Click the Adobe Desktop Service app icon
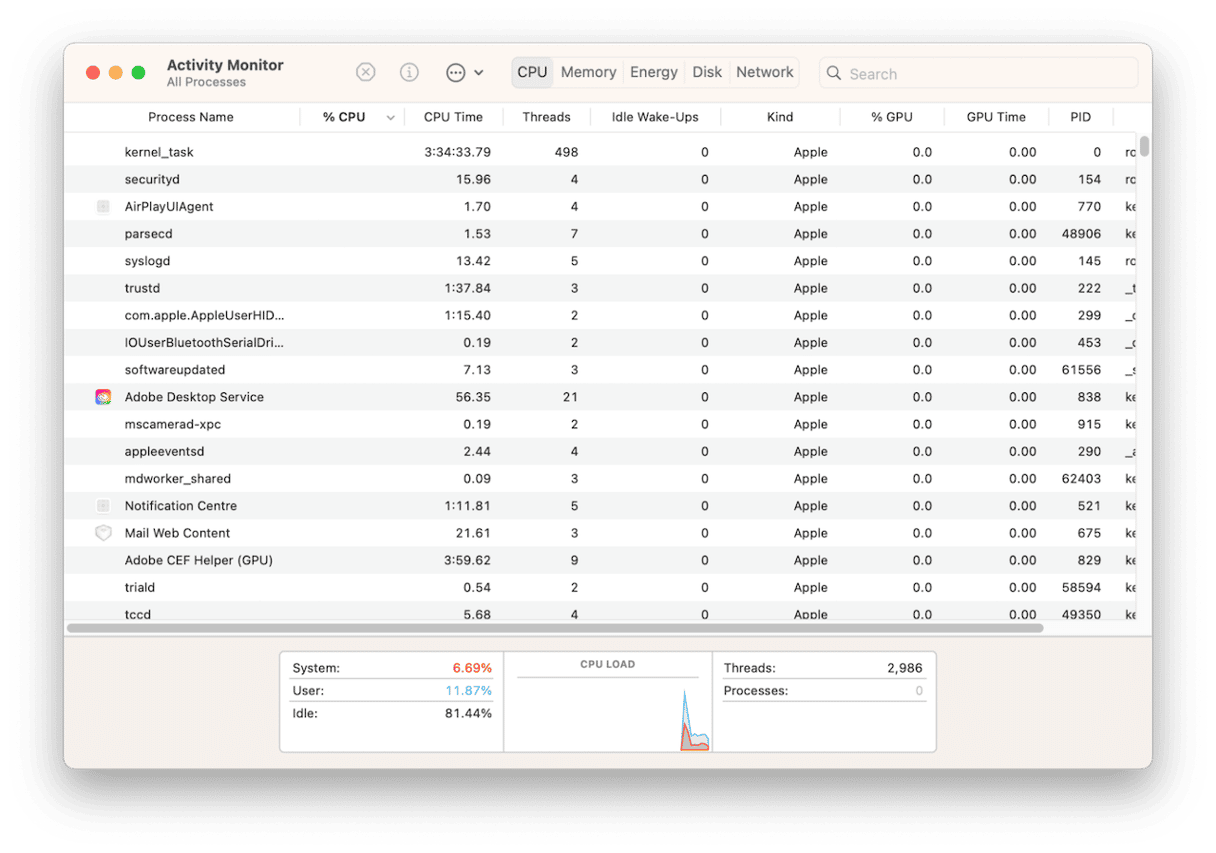Viewport: 1216px width, 853px height. click(x=103, y=397)
